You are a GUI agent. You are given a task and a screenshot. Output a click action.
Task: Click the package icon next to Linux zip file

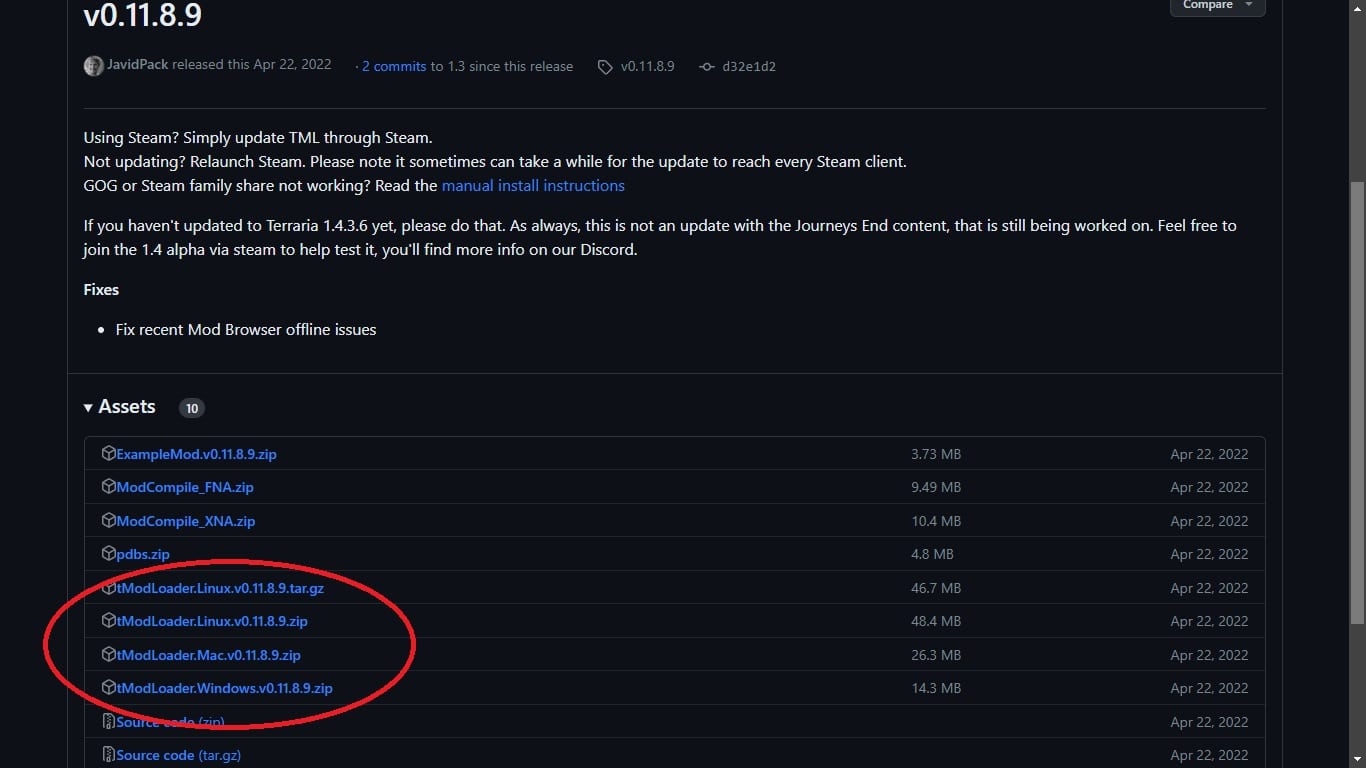[x=109, y=621]
